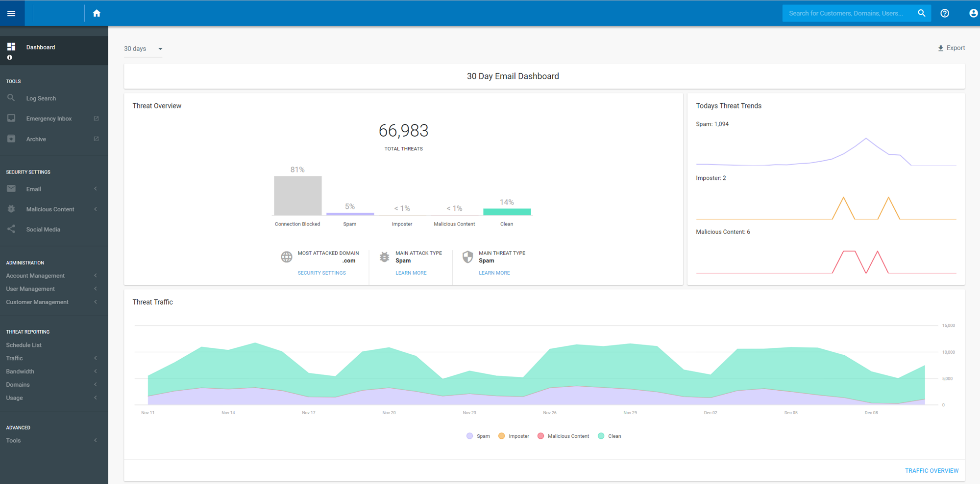Open the hamburger navigation menu
Image resolution: width=980 pixels, height=484 pixels.
click(x=11, y=13)
